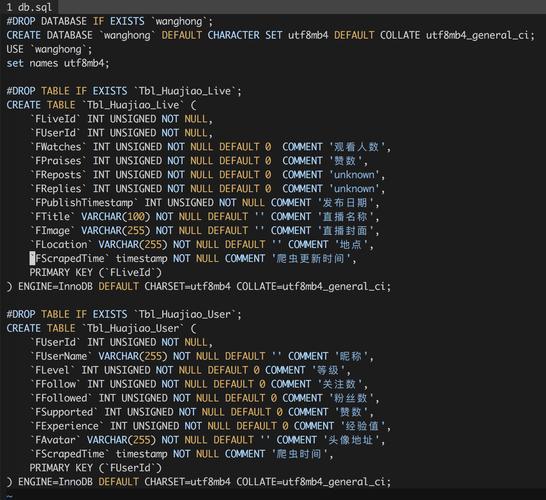Click the `FUserId` line in Tbl_Huajiao_User
Viewport: 546px width, 500px height.
pyautogui.click(x=121, y=342)
